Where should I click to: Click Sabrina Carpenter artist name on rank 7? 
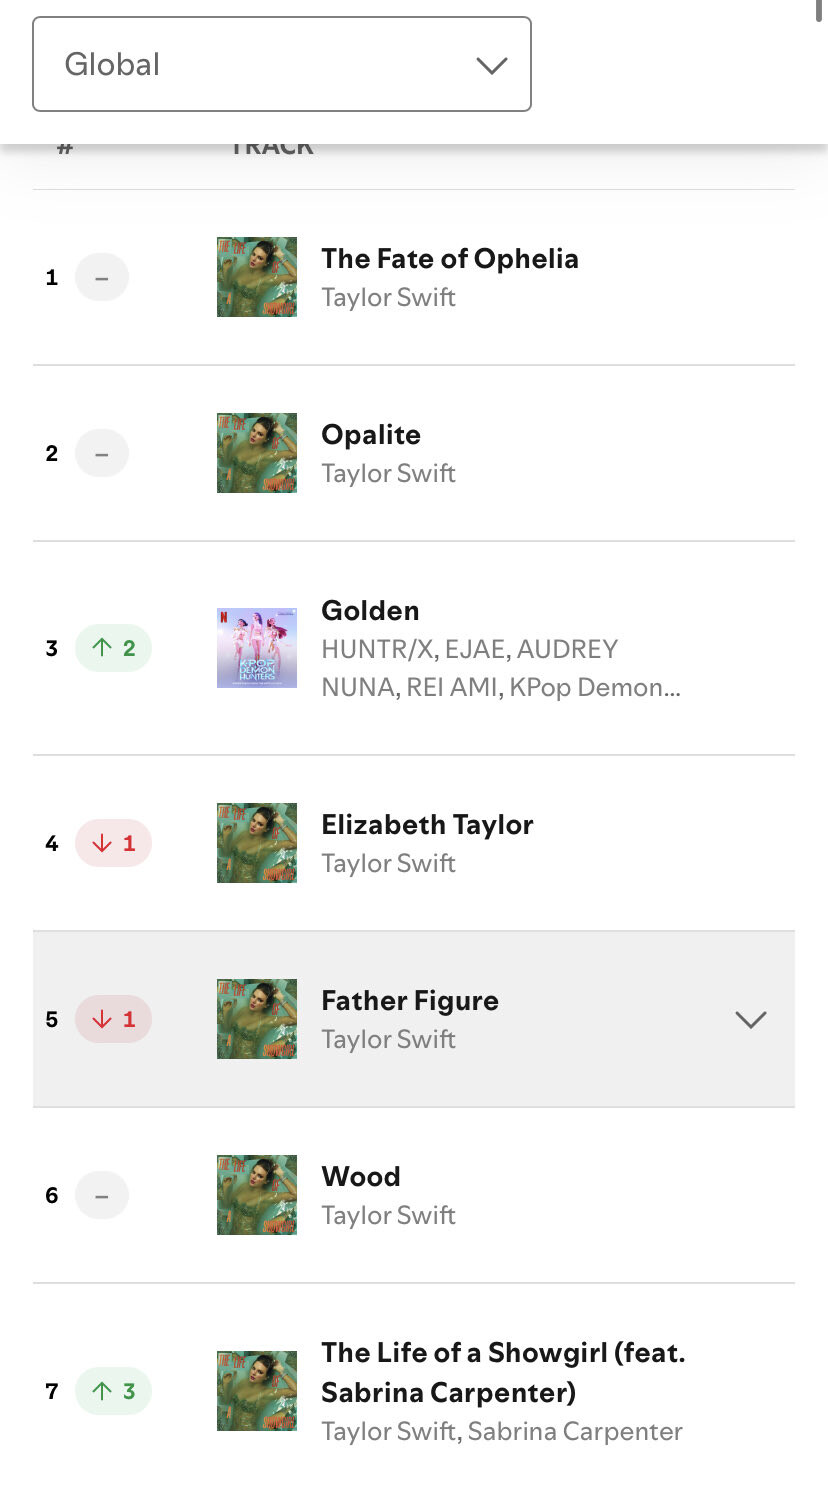pos(575,1431)
